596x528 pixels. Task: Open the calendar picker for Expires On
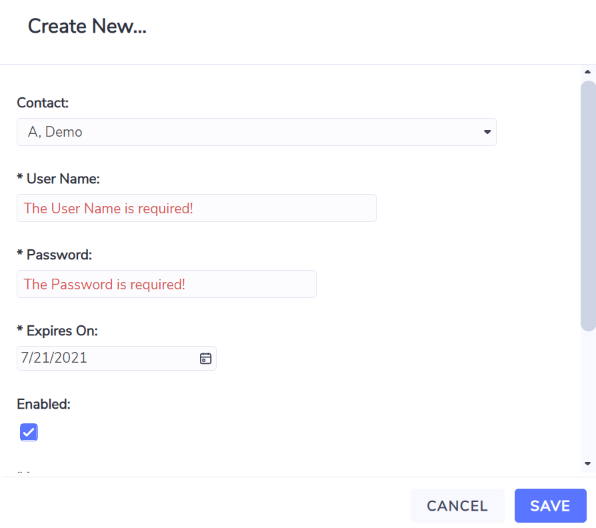point(206,358)
